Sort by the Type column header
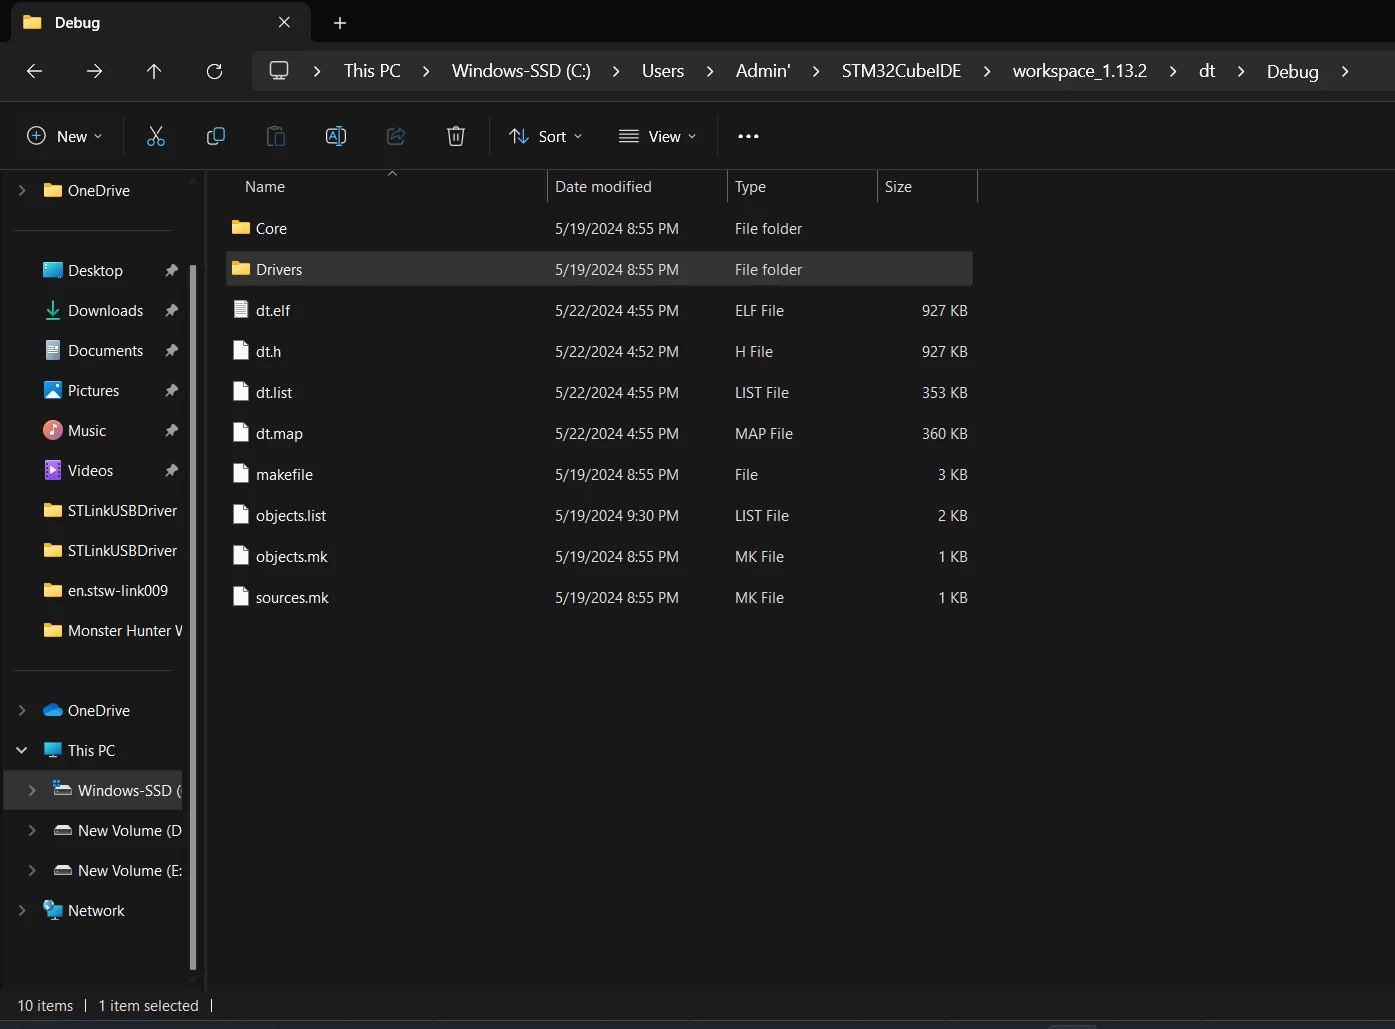The image size is (1395, 1029). (x=750, y=187)
